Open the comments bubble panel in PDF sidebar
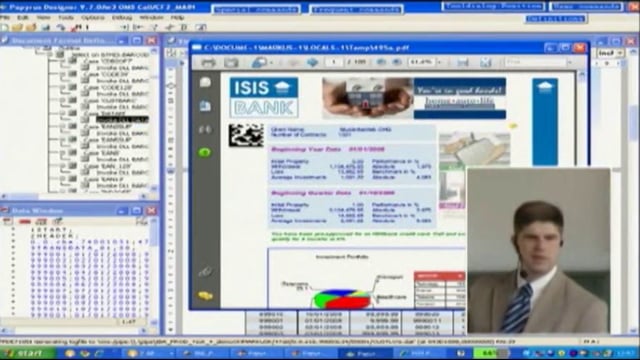 tap(205, 82)
